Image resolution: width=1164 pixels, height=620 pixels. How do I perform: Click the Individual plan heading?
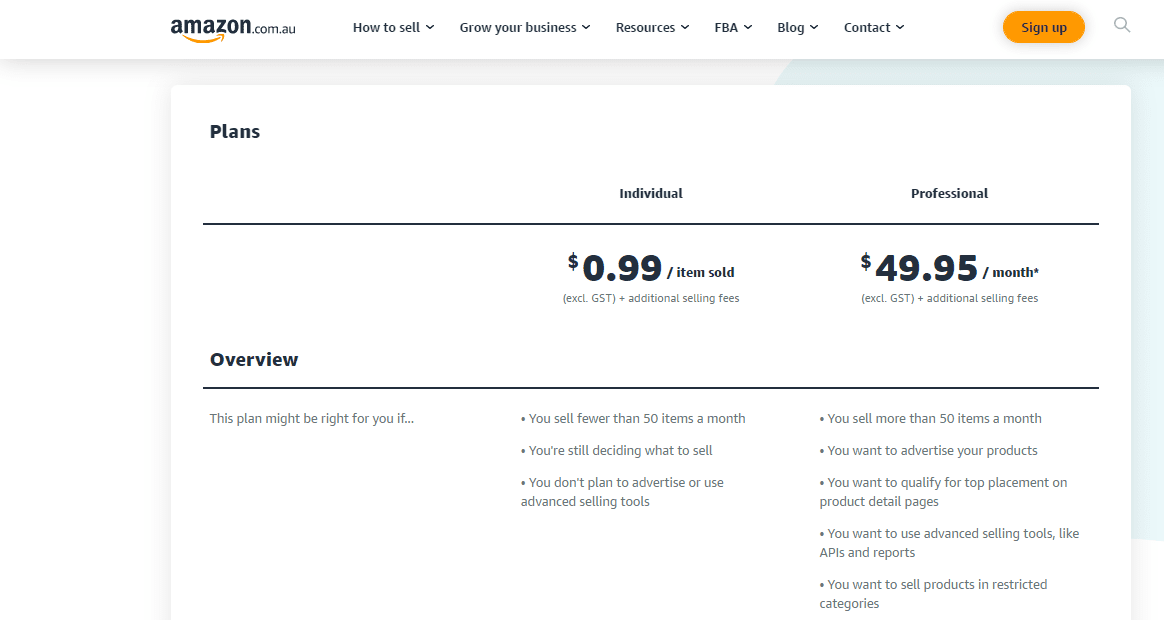point(650,193)
